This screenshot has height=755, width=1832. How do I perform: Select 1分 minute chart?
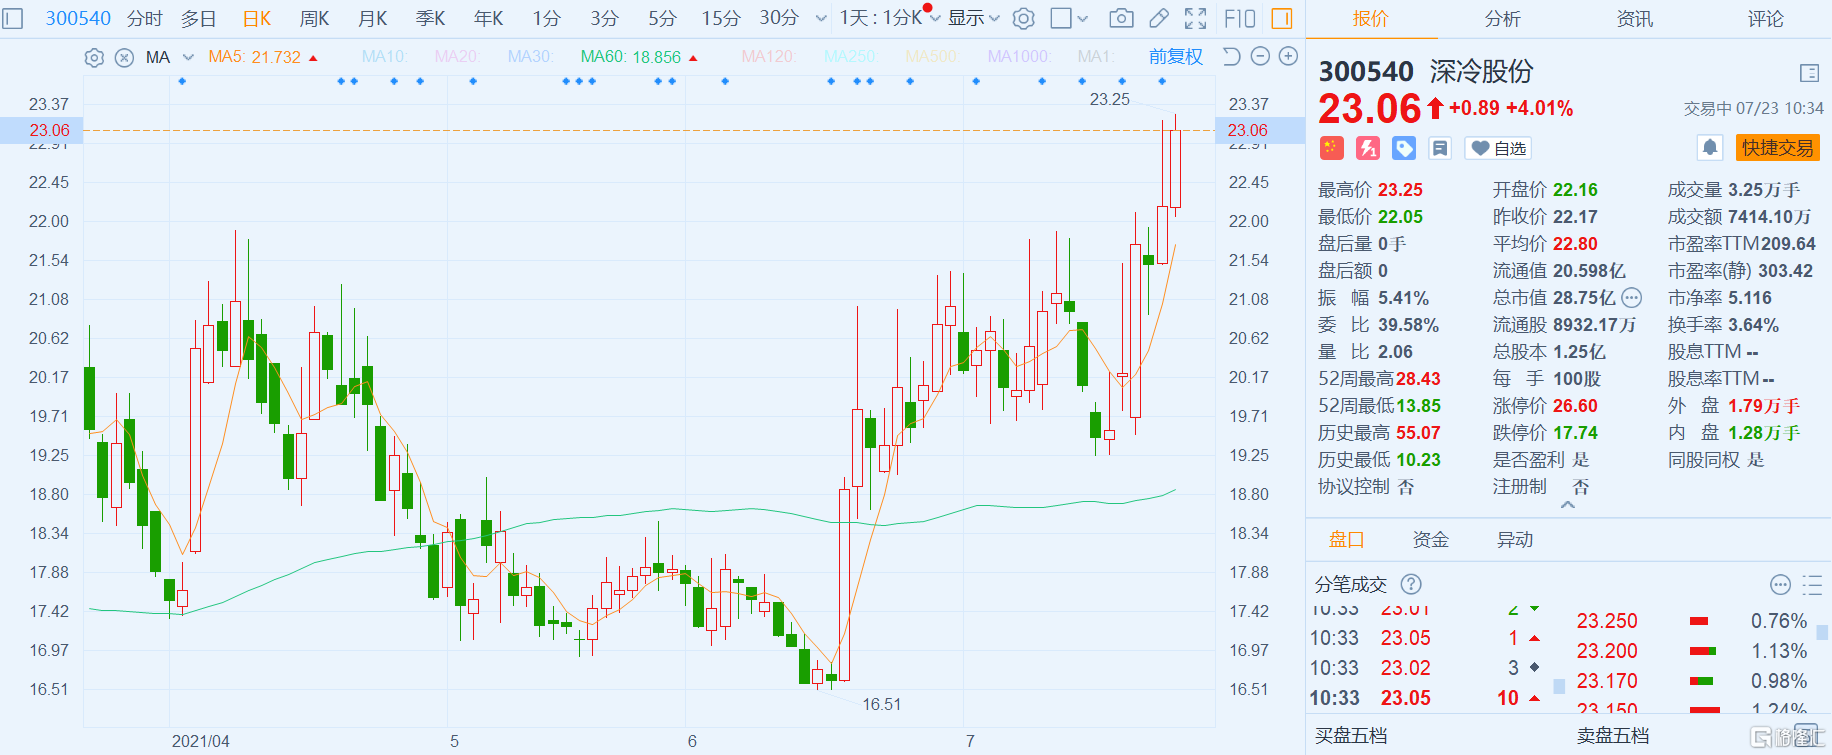(546, 18)
